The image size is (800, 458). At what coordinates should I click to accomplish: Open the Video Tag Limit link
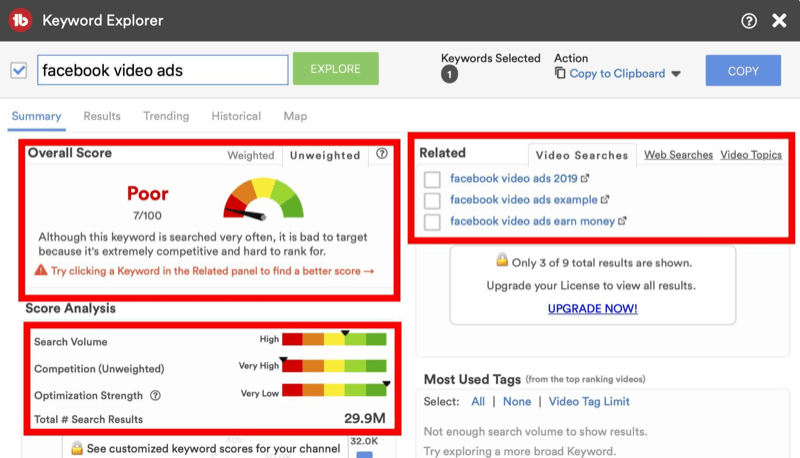point(589,401)
